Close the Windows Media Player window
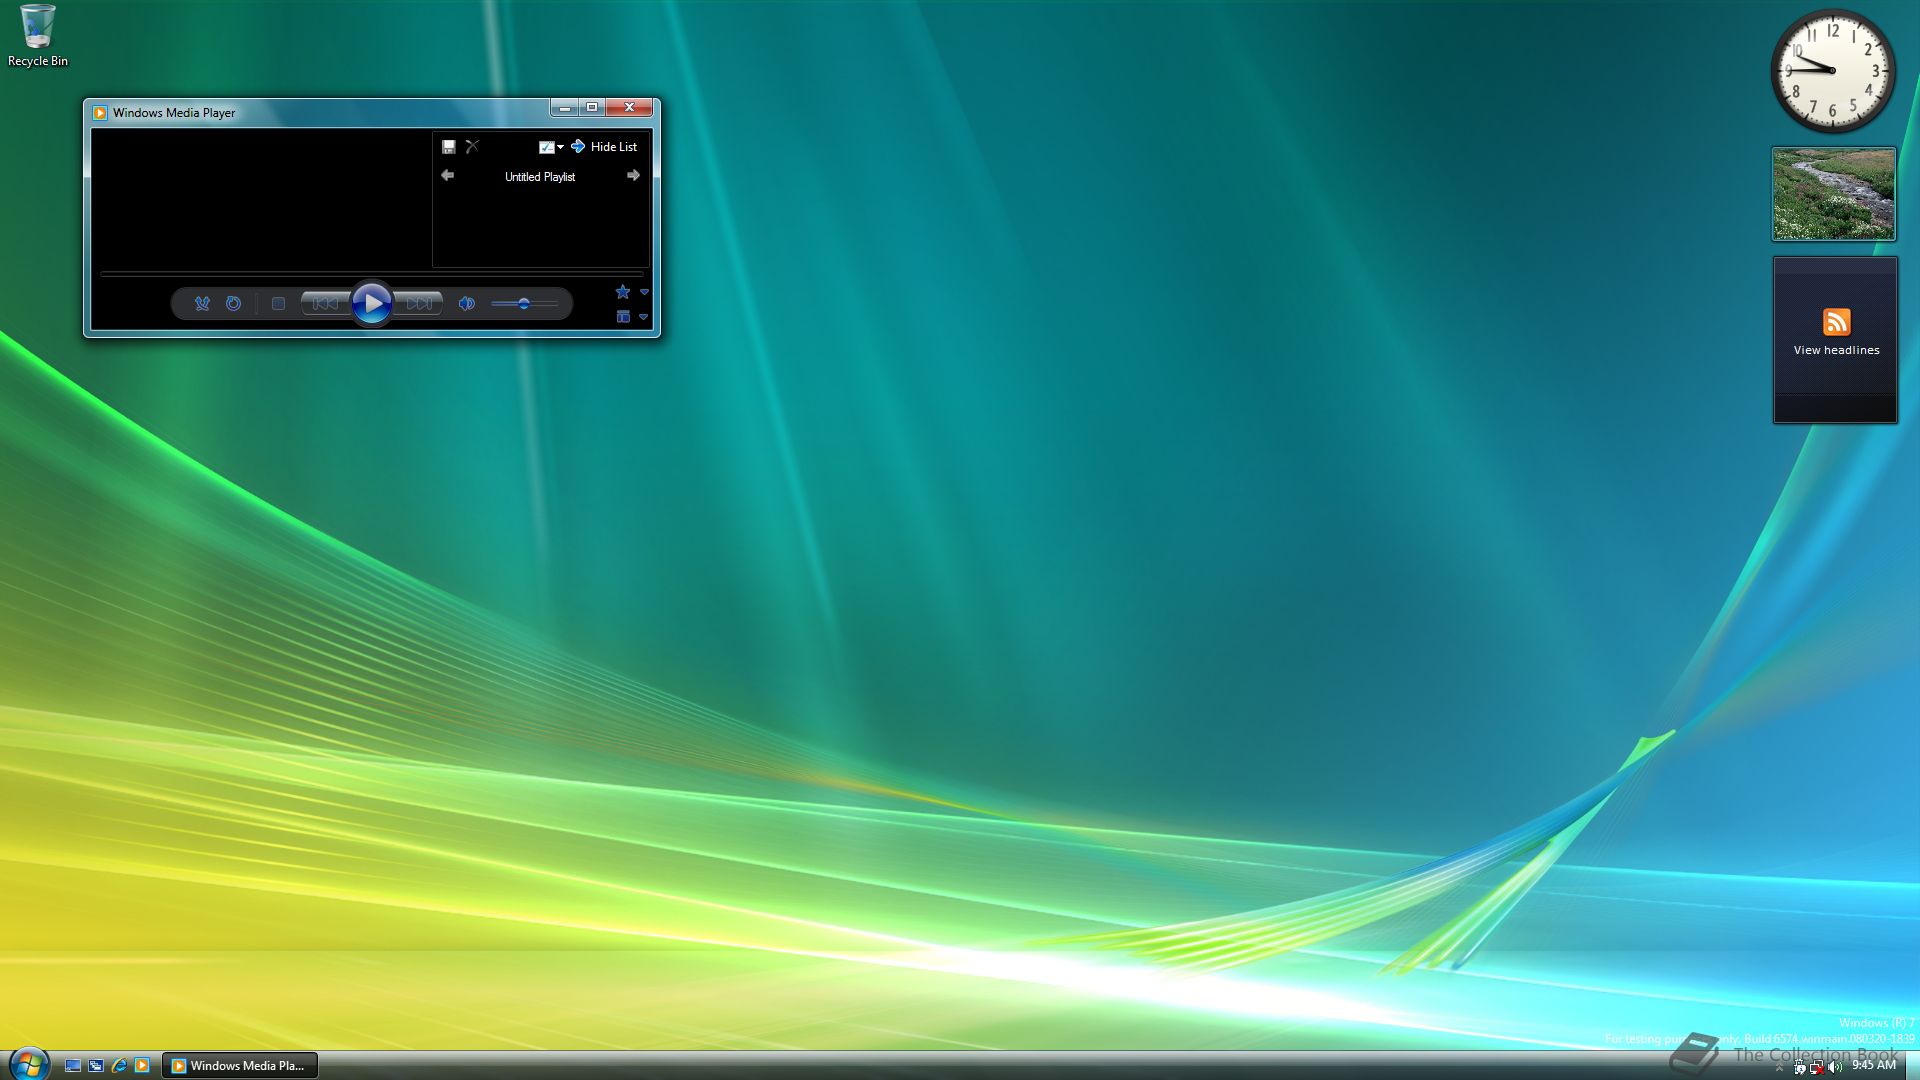This screenshot has width=1920, height=1080. [x=629, y=107]
